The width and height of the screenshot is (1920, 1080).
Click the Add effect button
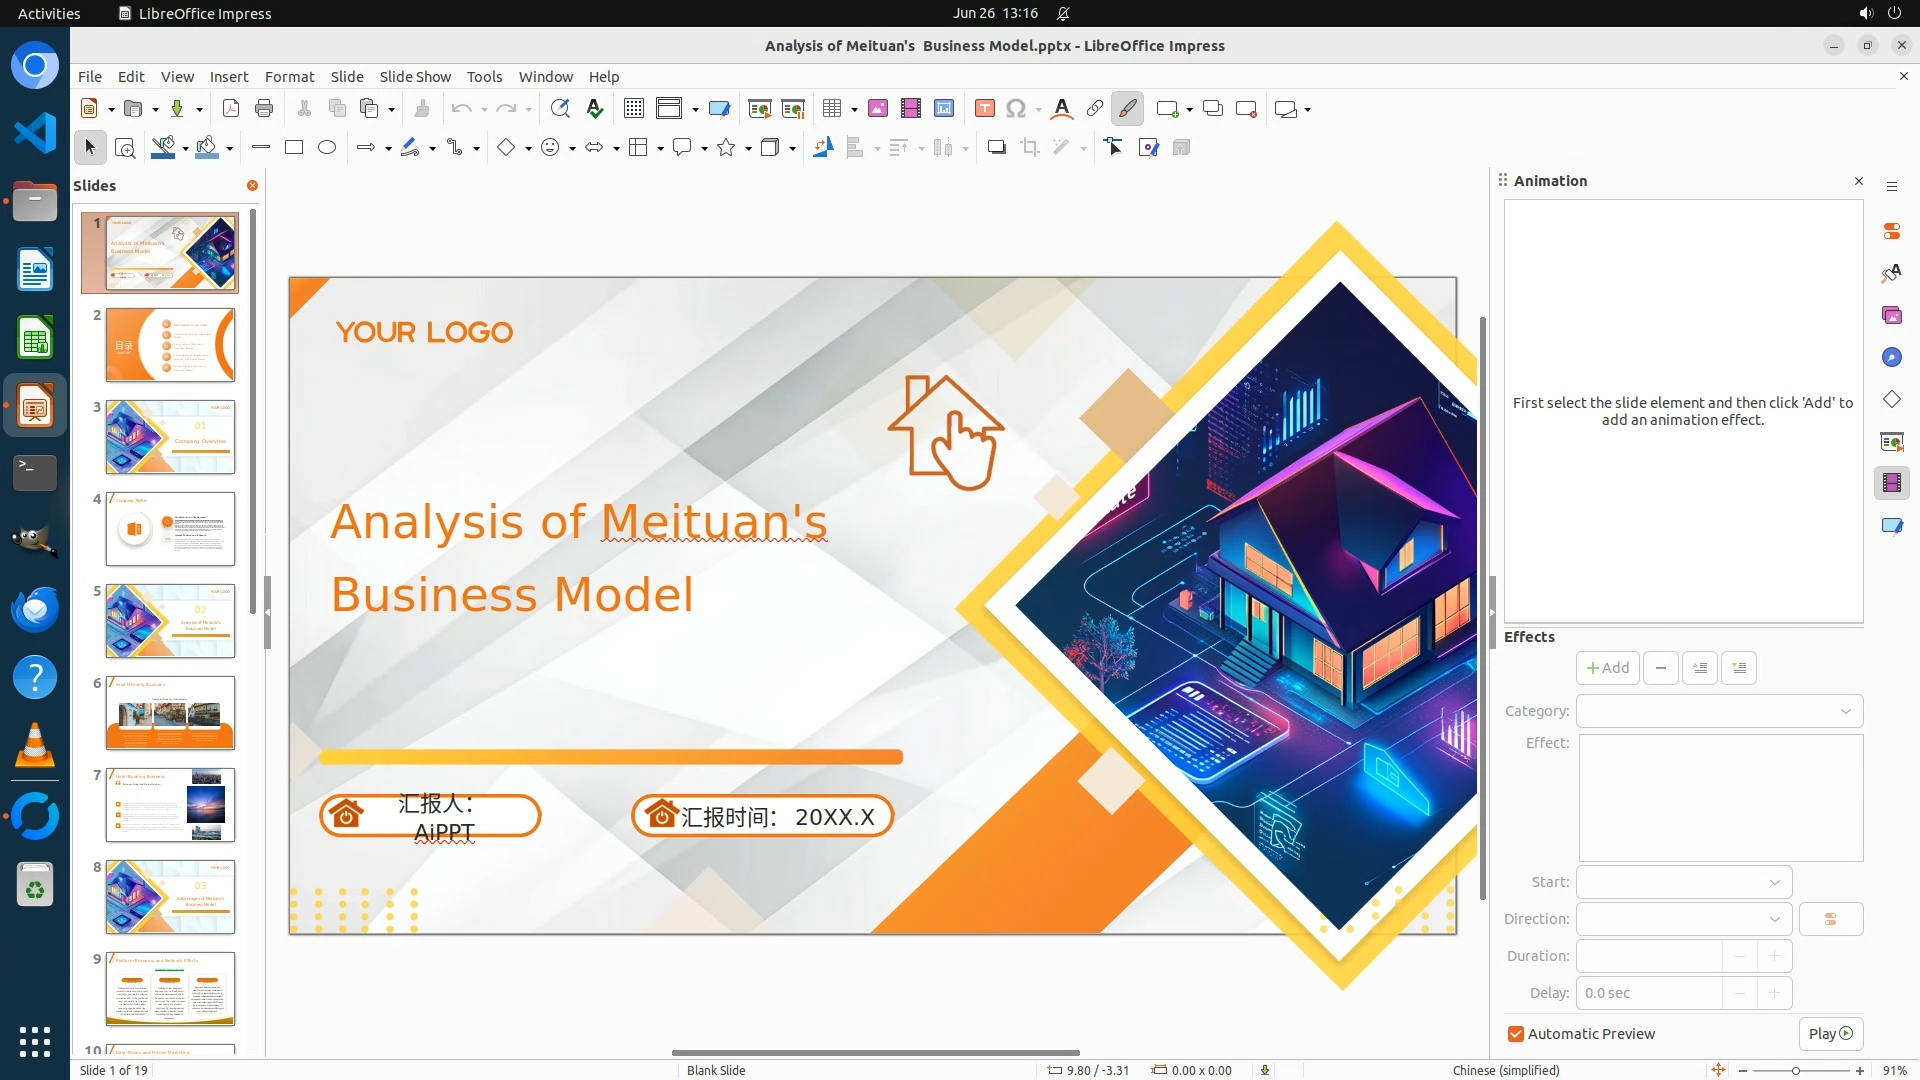click(x=1607, y=668)
